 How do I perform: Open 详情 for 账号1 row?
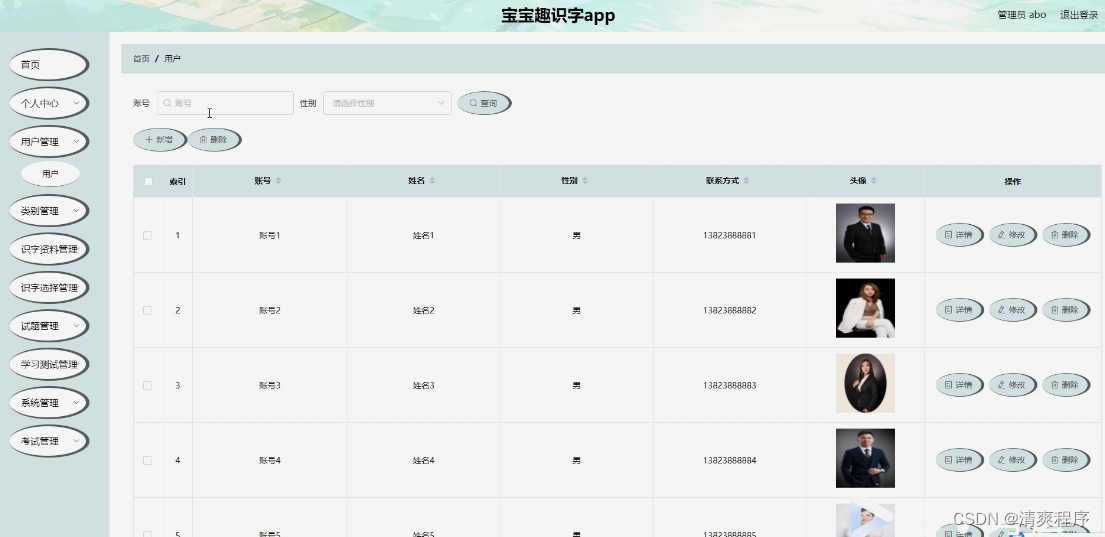(x=959, y=235)
